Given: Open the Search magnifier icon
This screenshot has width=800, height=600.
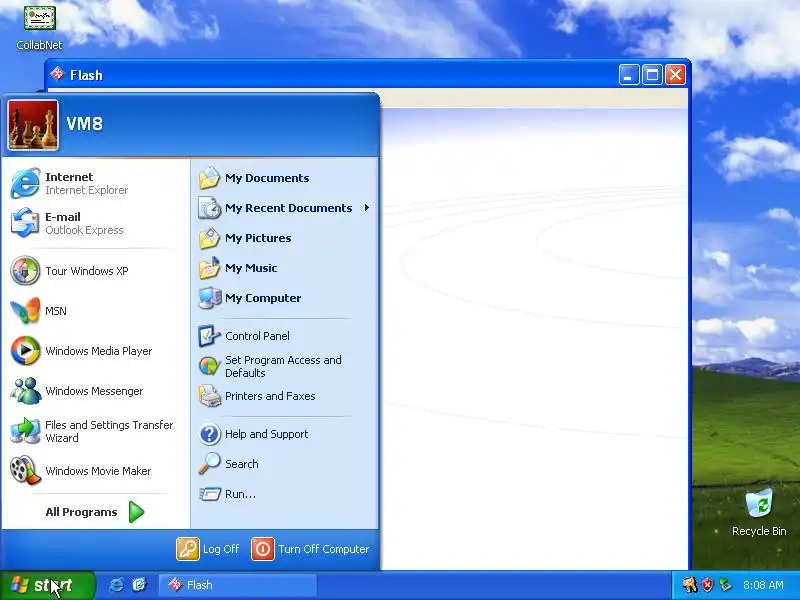Looking at the screenshot, I should click(x=209, y=464).
